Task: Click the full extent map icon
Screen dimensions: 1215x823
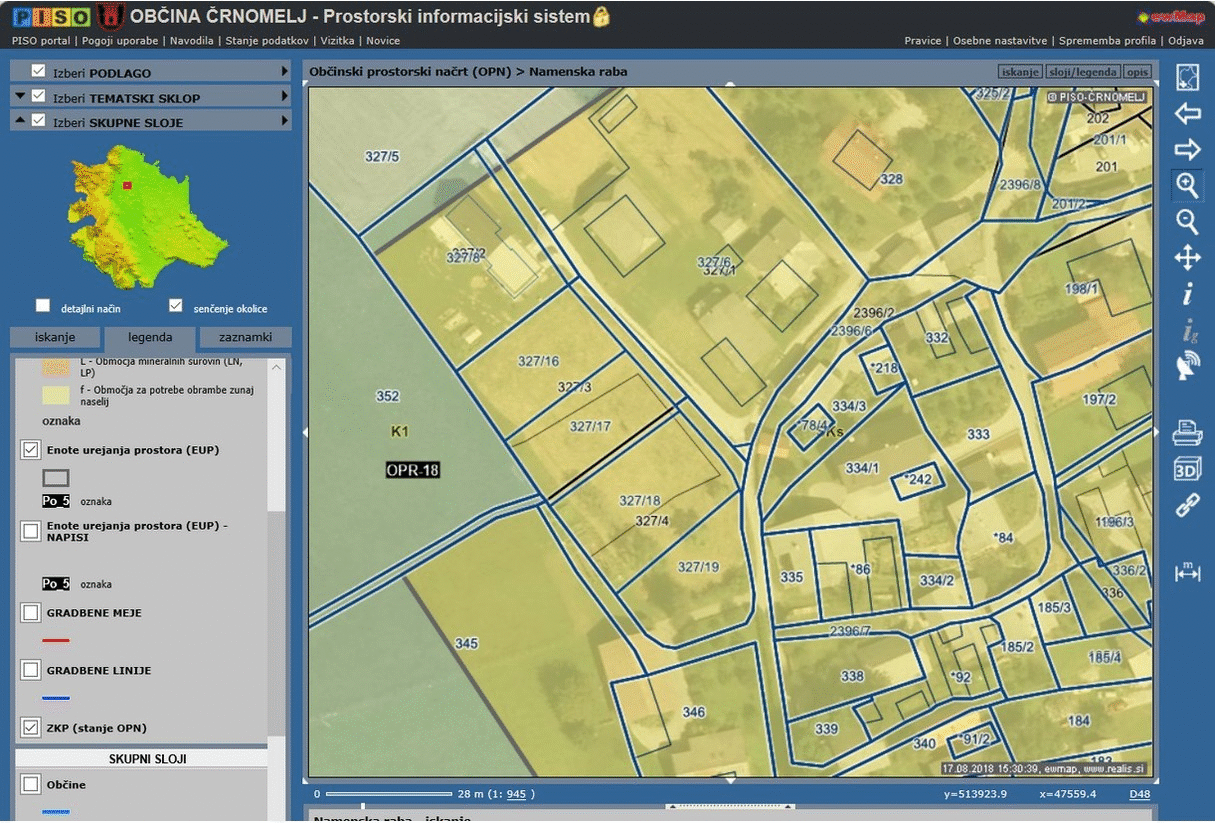Action: (1187, 78)
